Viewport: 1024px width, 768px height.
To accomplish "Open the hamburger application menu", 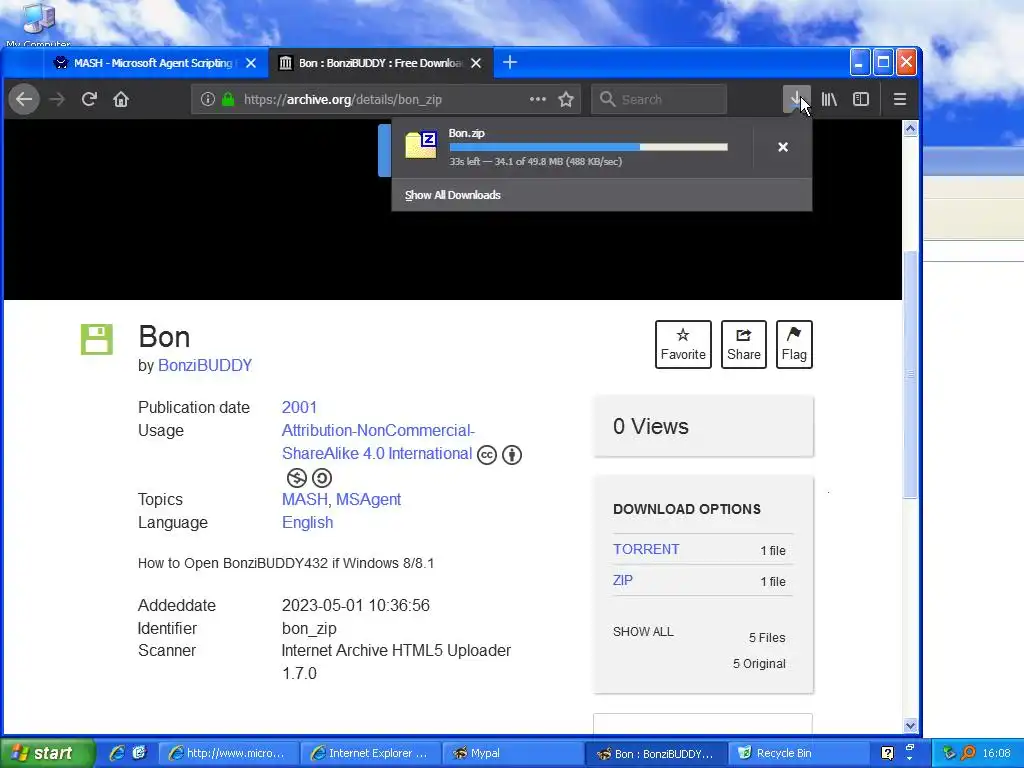I will pyautogui.click(x=899, y=99).
